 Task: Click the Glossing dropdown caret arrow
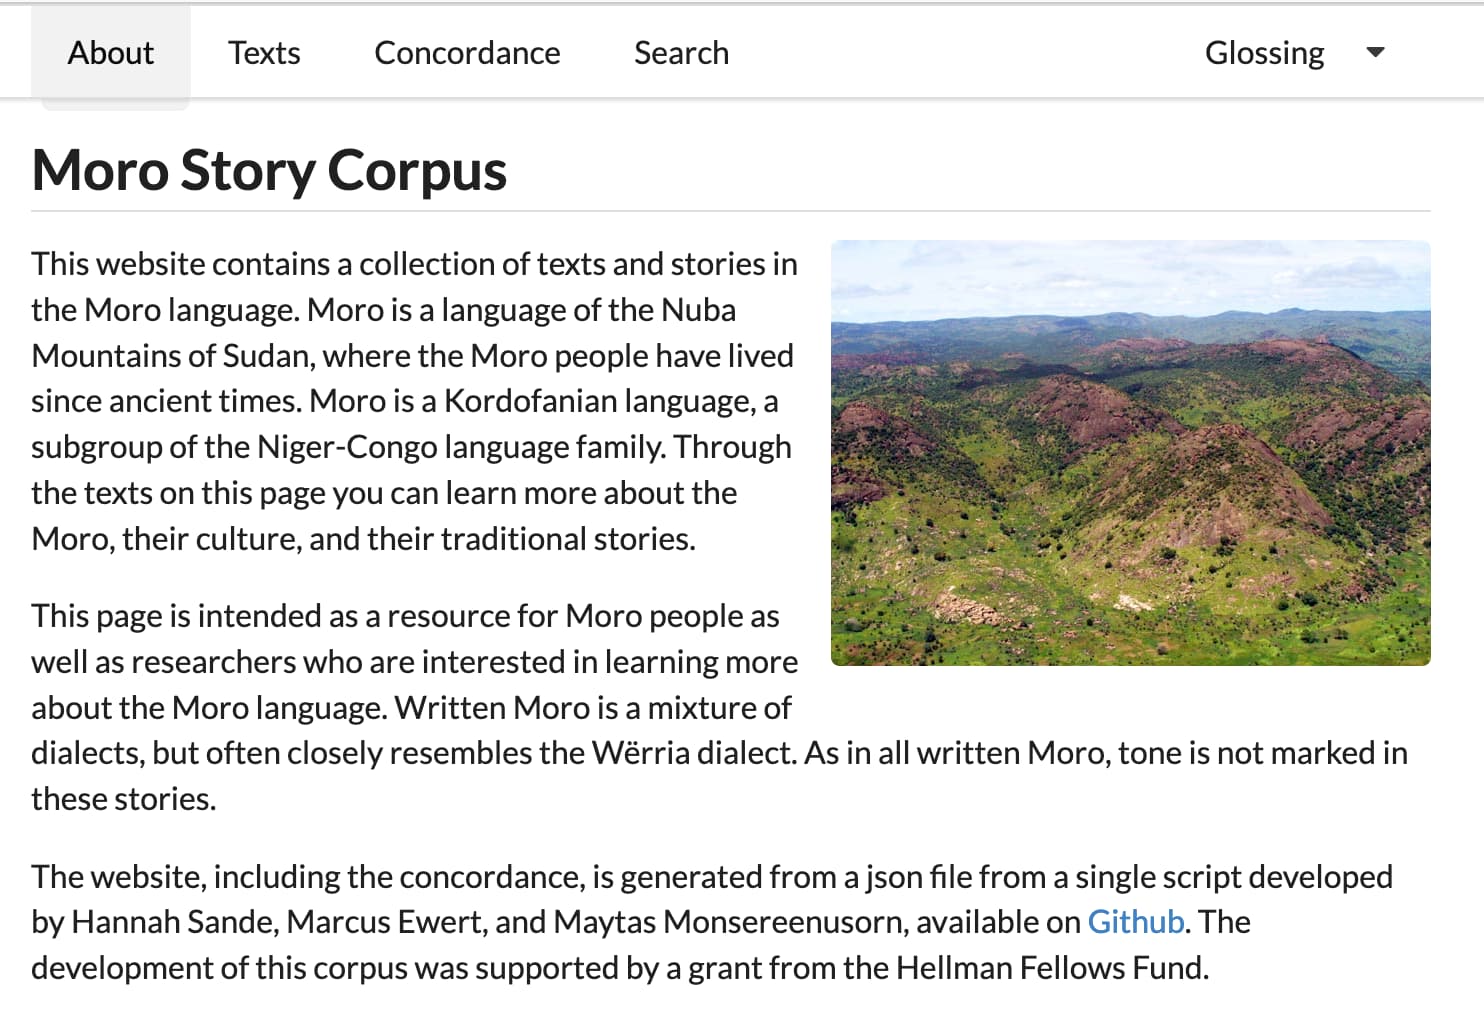point(1375,52)
